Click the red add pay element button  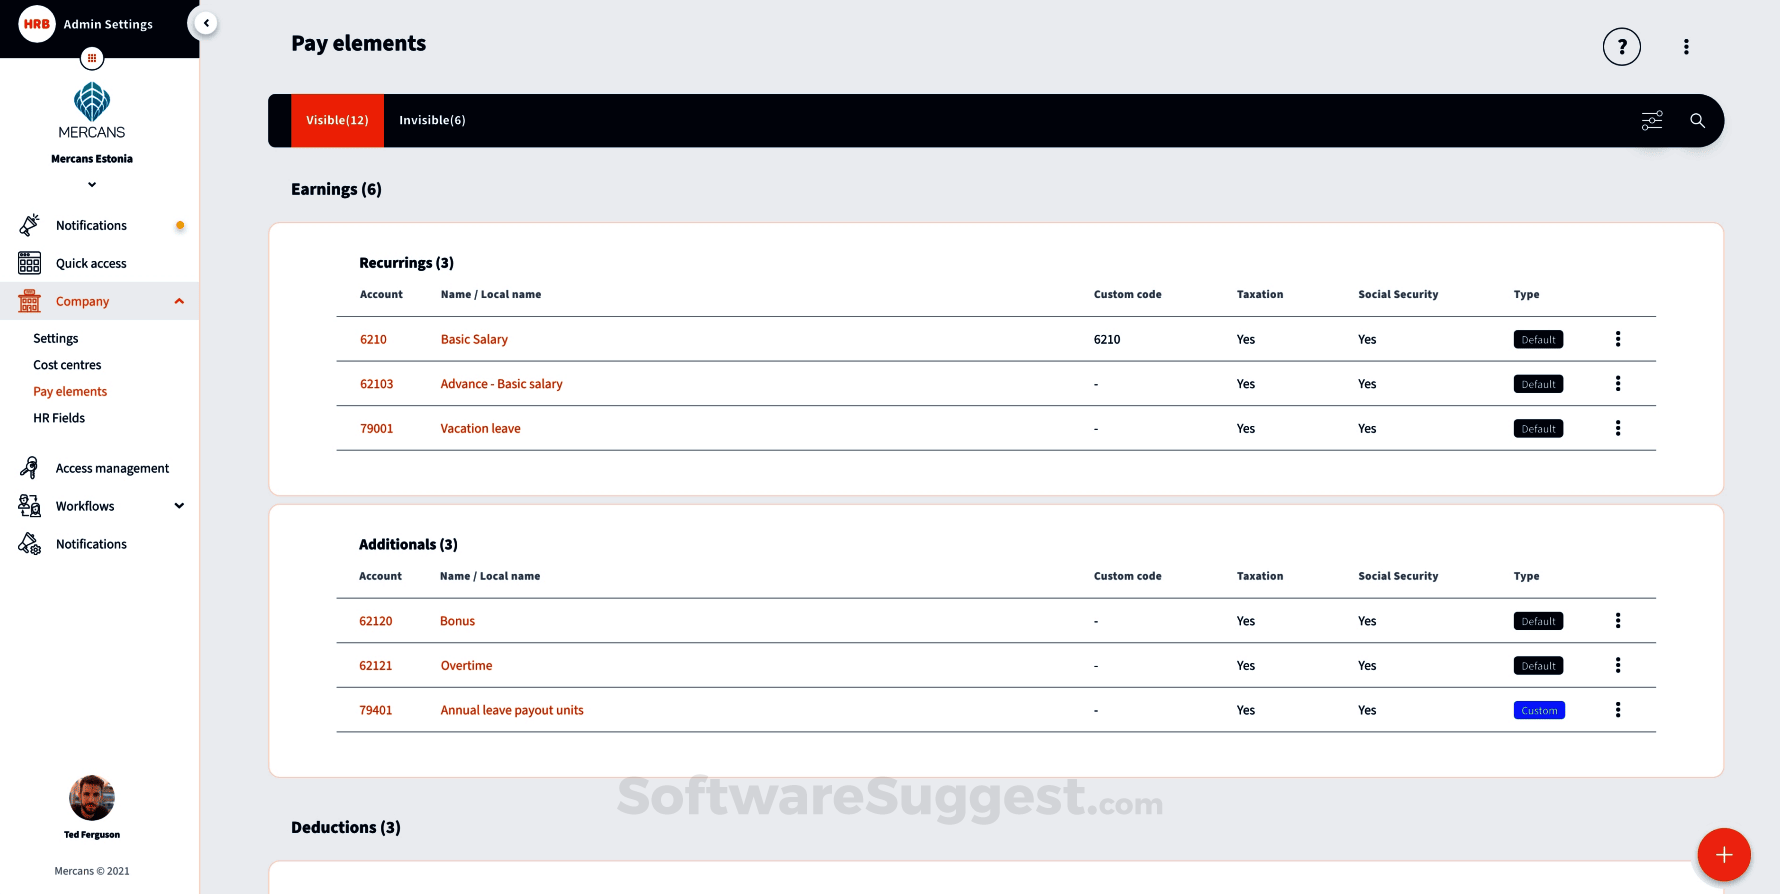(x=1723, y=855)
